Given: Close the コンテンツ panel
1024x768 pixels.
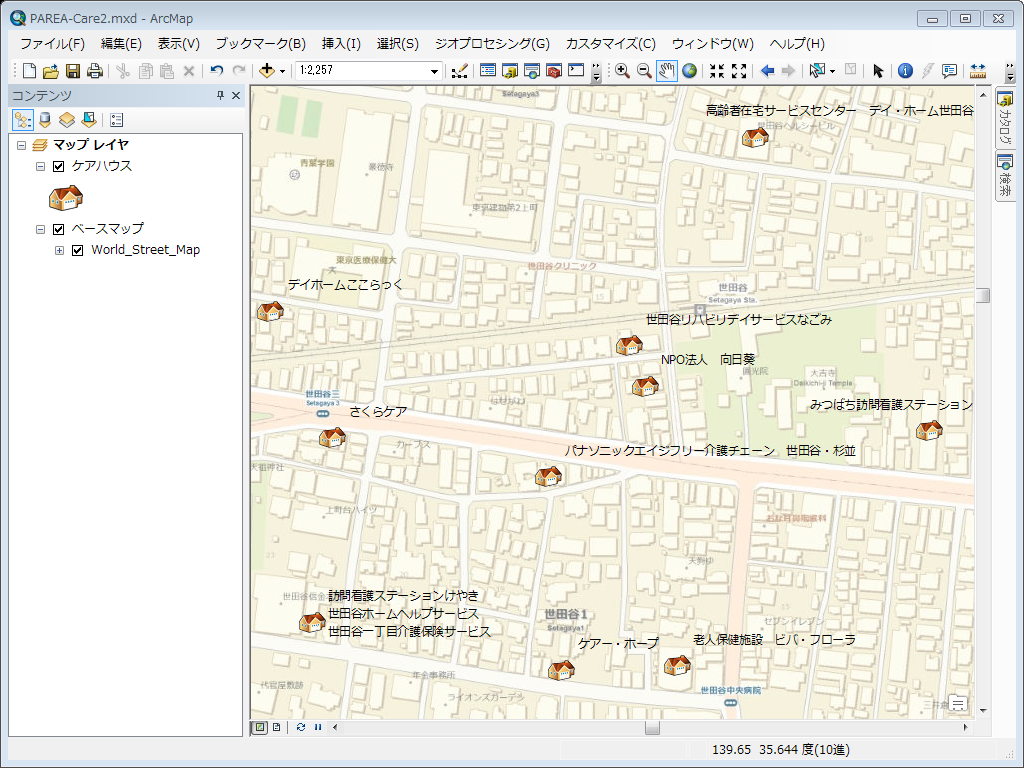Looking at the screenshot, I should [236, 95].
